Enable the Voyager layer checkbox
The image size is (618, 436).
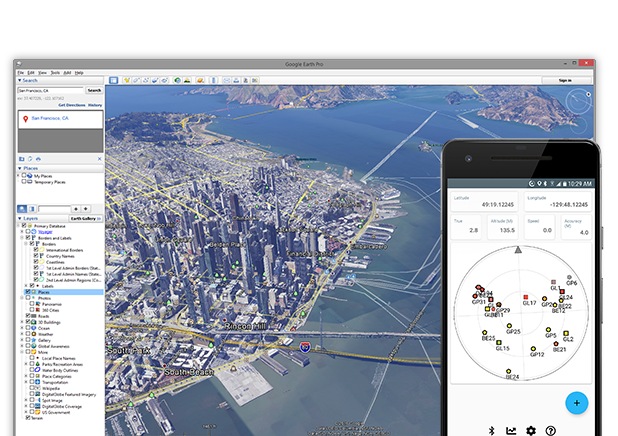click(x=28, y=231)
